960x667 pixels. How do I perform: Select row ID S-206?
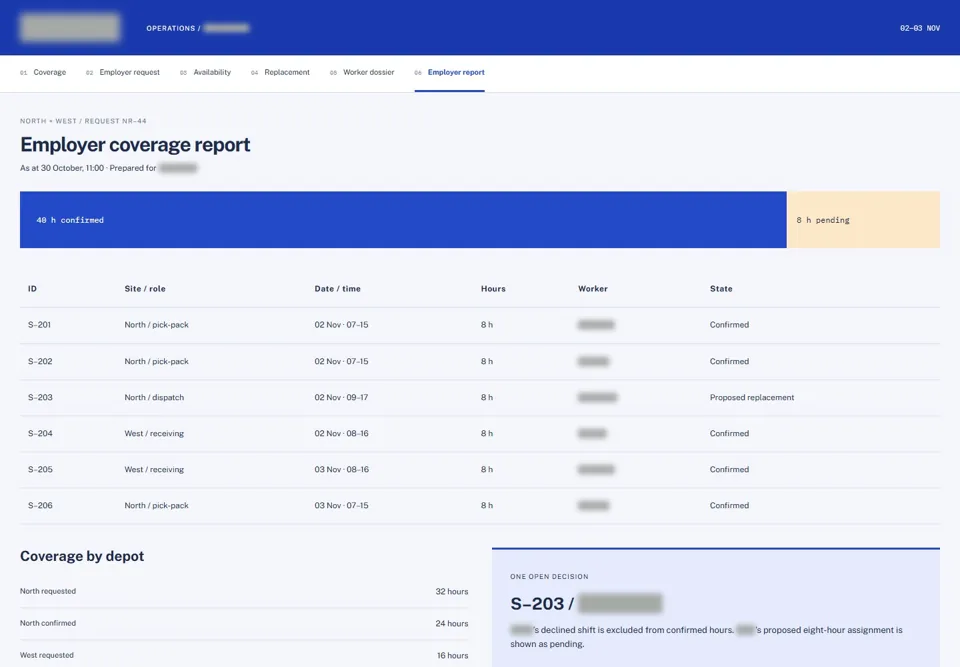(40, 506)
